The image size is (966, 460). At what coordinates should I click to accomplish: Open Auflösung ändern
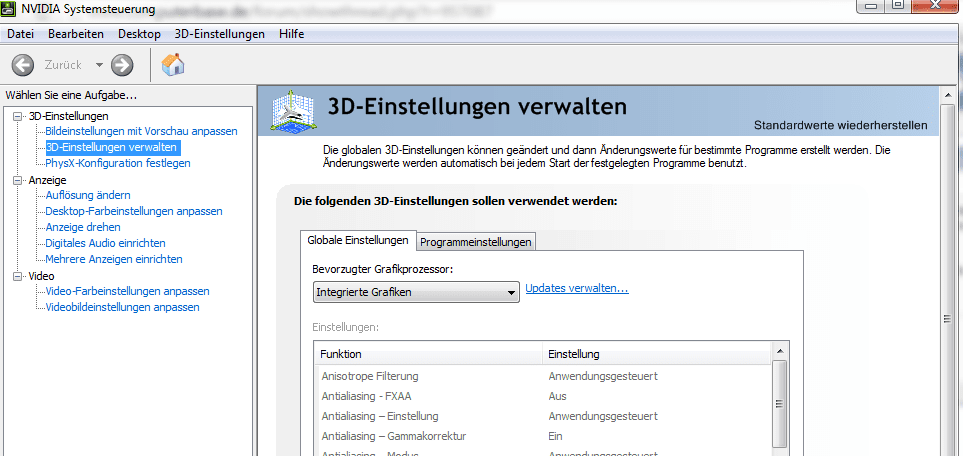tap(88, 195)
